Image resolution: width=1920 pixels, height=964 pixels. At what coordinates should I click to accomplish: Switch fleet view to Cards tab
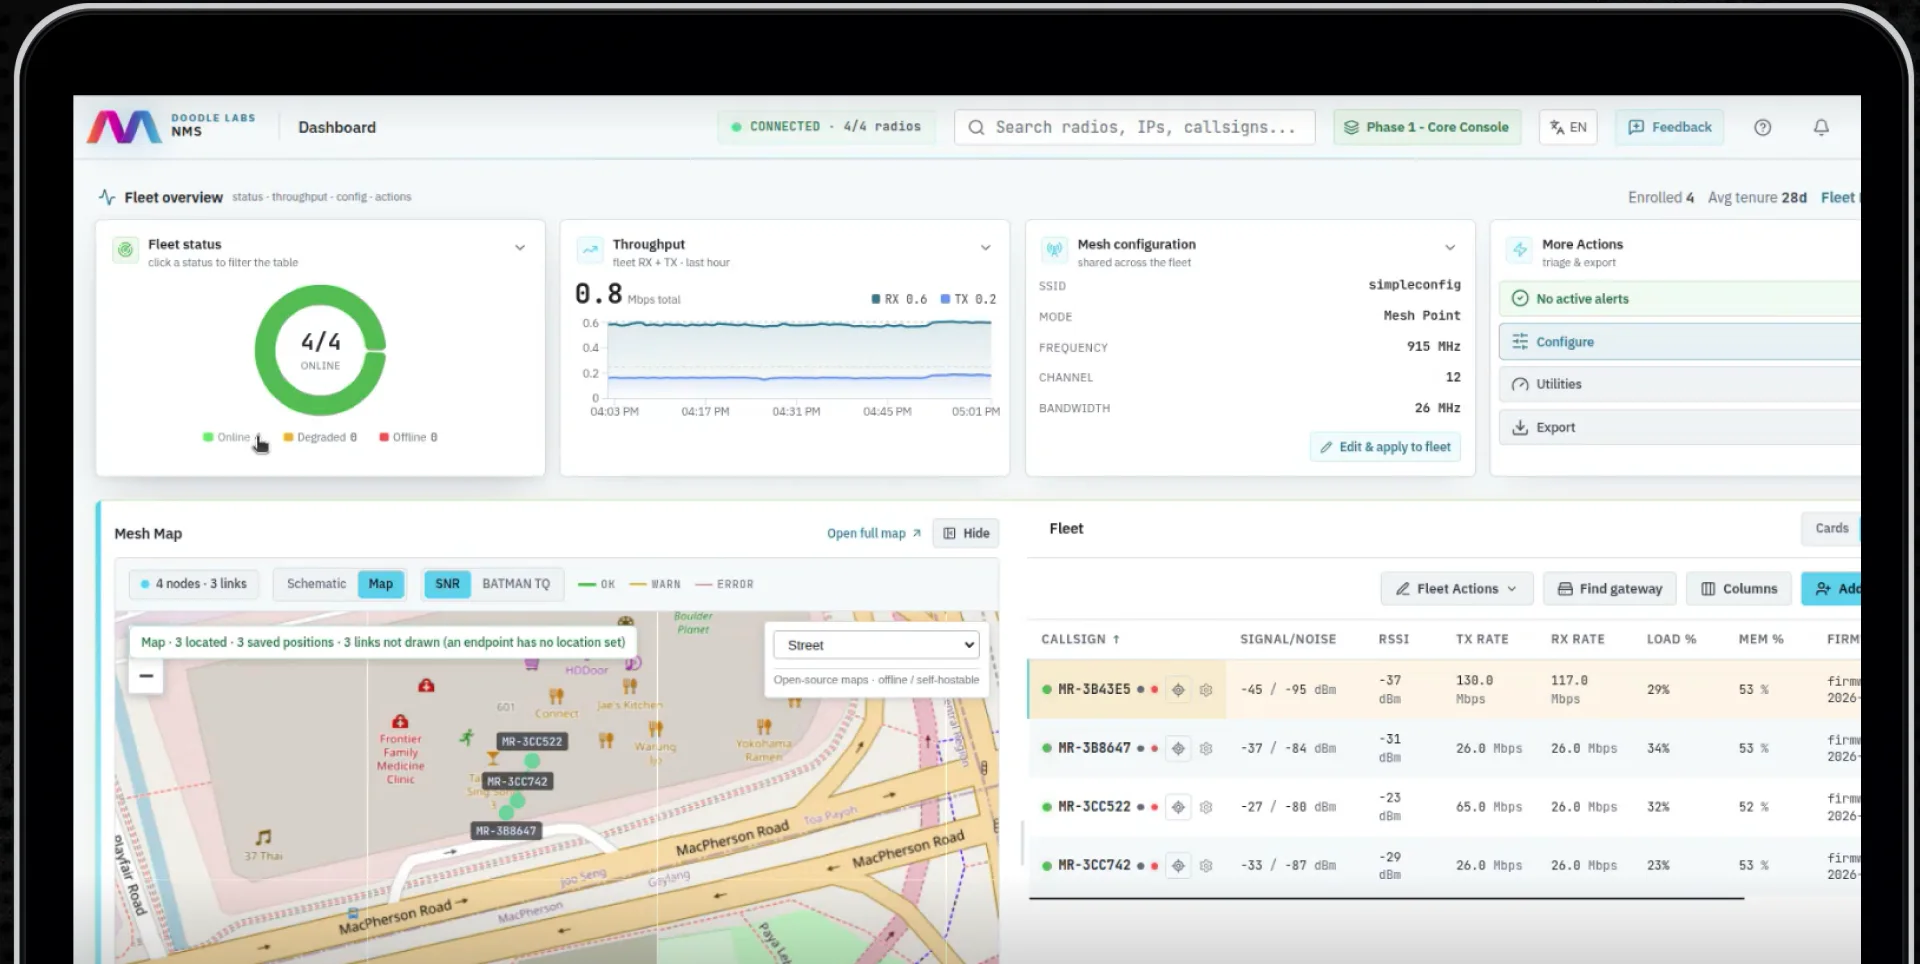[1832, 528]
